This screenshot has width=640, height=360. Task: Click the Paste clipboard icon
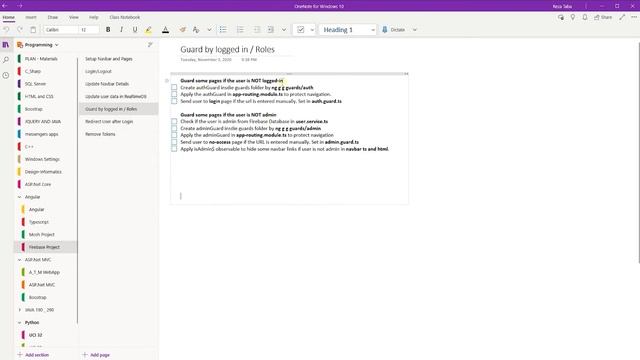(33, 30)
